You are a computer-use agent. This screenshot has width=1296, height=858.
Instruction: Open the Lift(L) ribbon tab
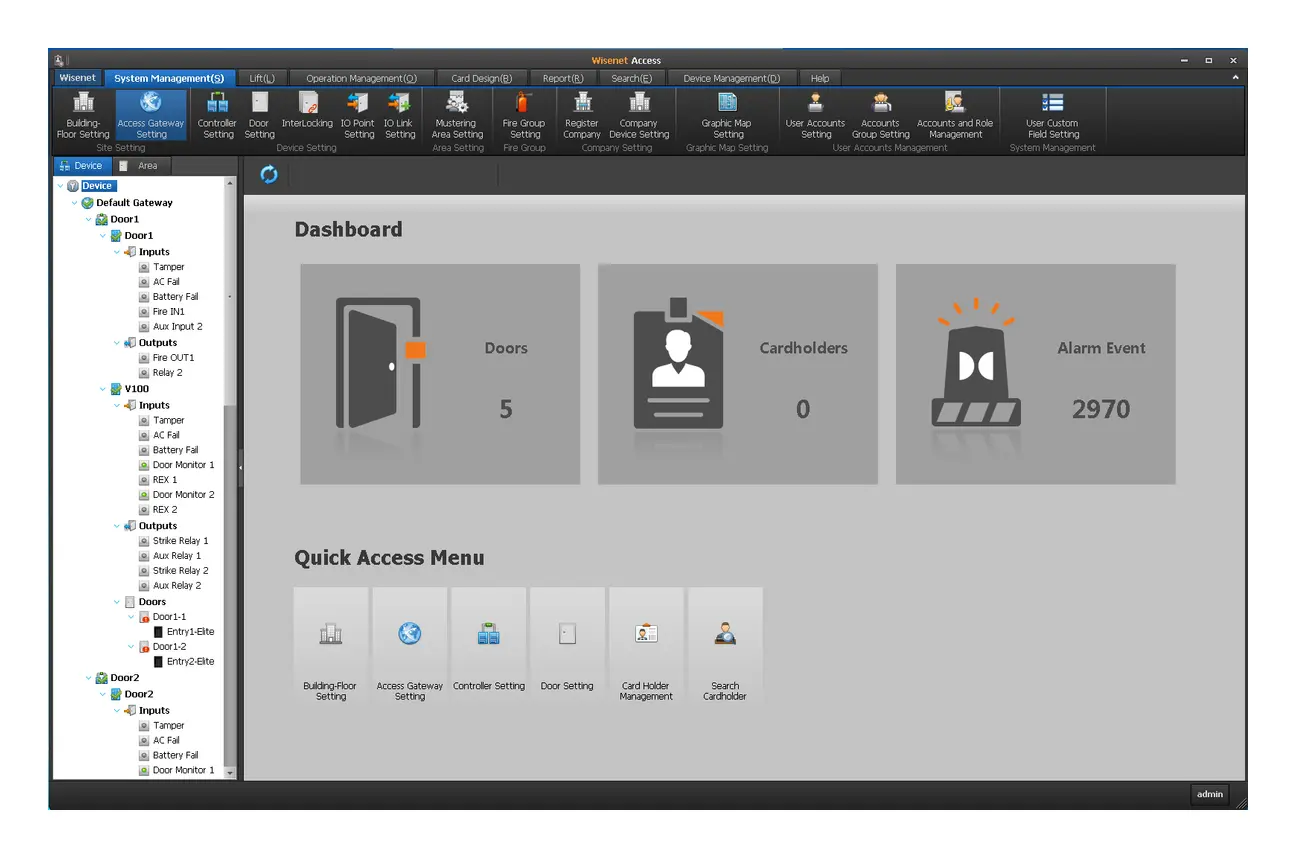[x=262, y=78]
